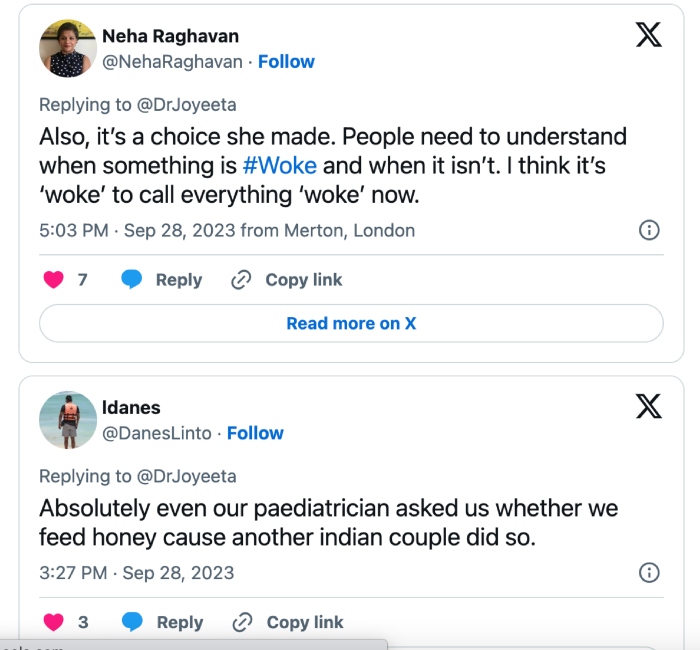This screenshot has height=650, width=700.
Task: Click the X logo on Neha Raghavan's tweet
Action: [649, 35]
